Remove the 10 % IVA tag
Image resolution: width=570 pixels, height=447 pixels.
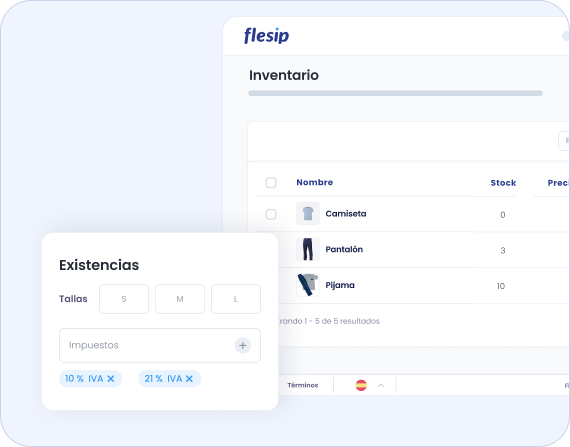coord(111,379)
